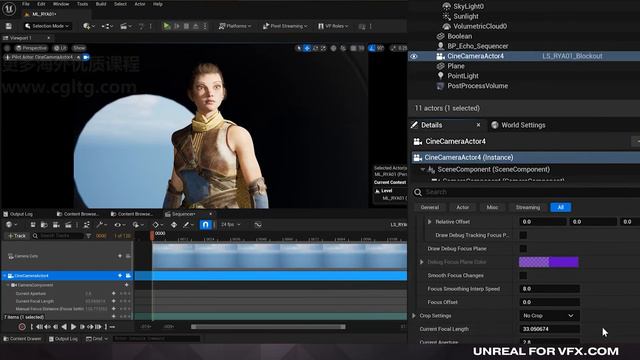Select BP_Echo_Sequencer in the outliner
This screenshot has width=640, height=360.
point(478,46)
